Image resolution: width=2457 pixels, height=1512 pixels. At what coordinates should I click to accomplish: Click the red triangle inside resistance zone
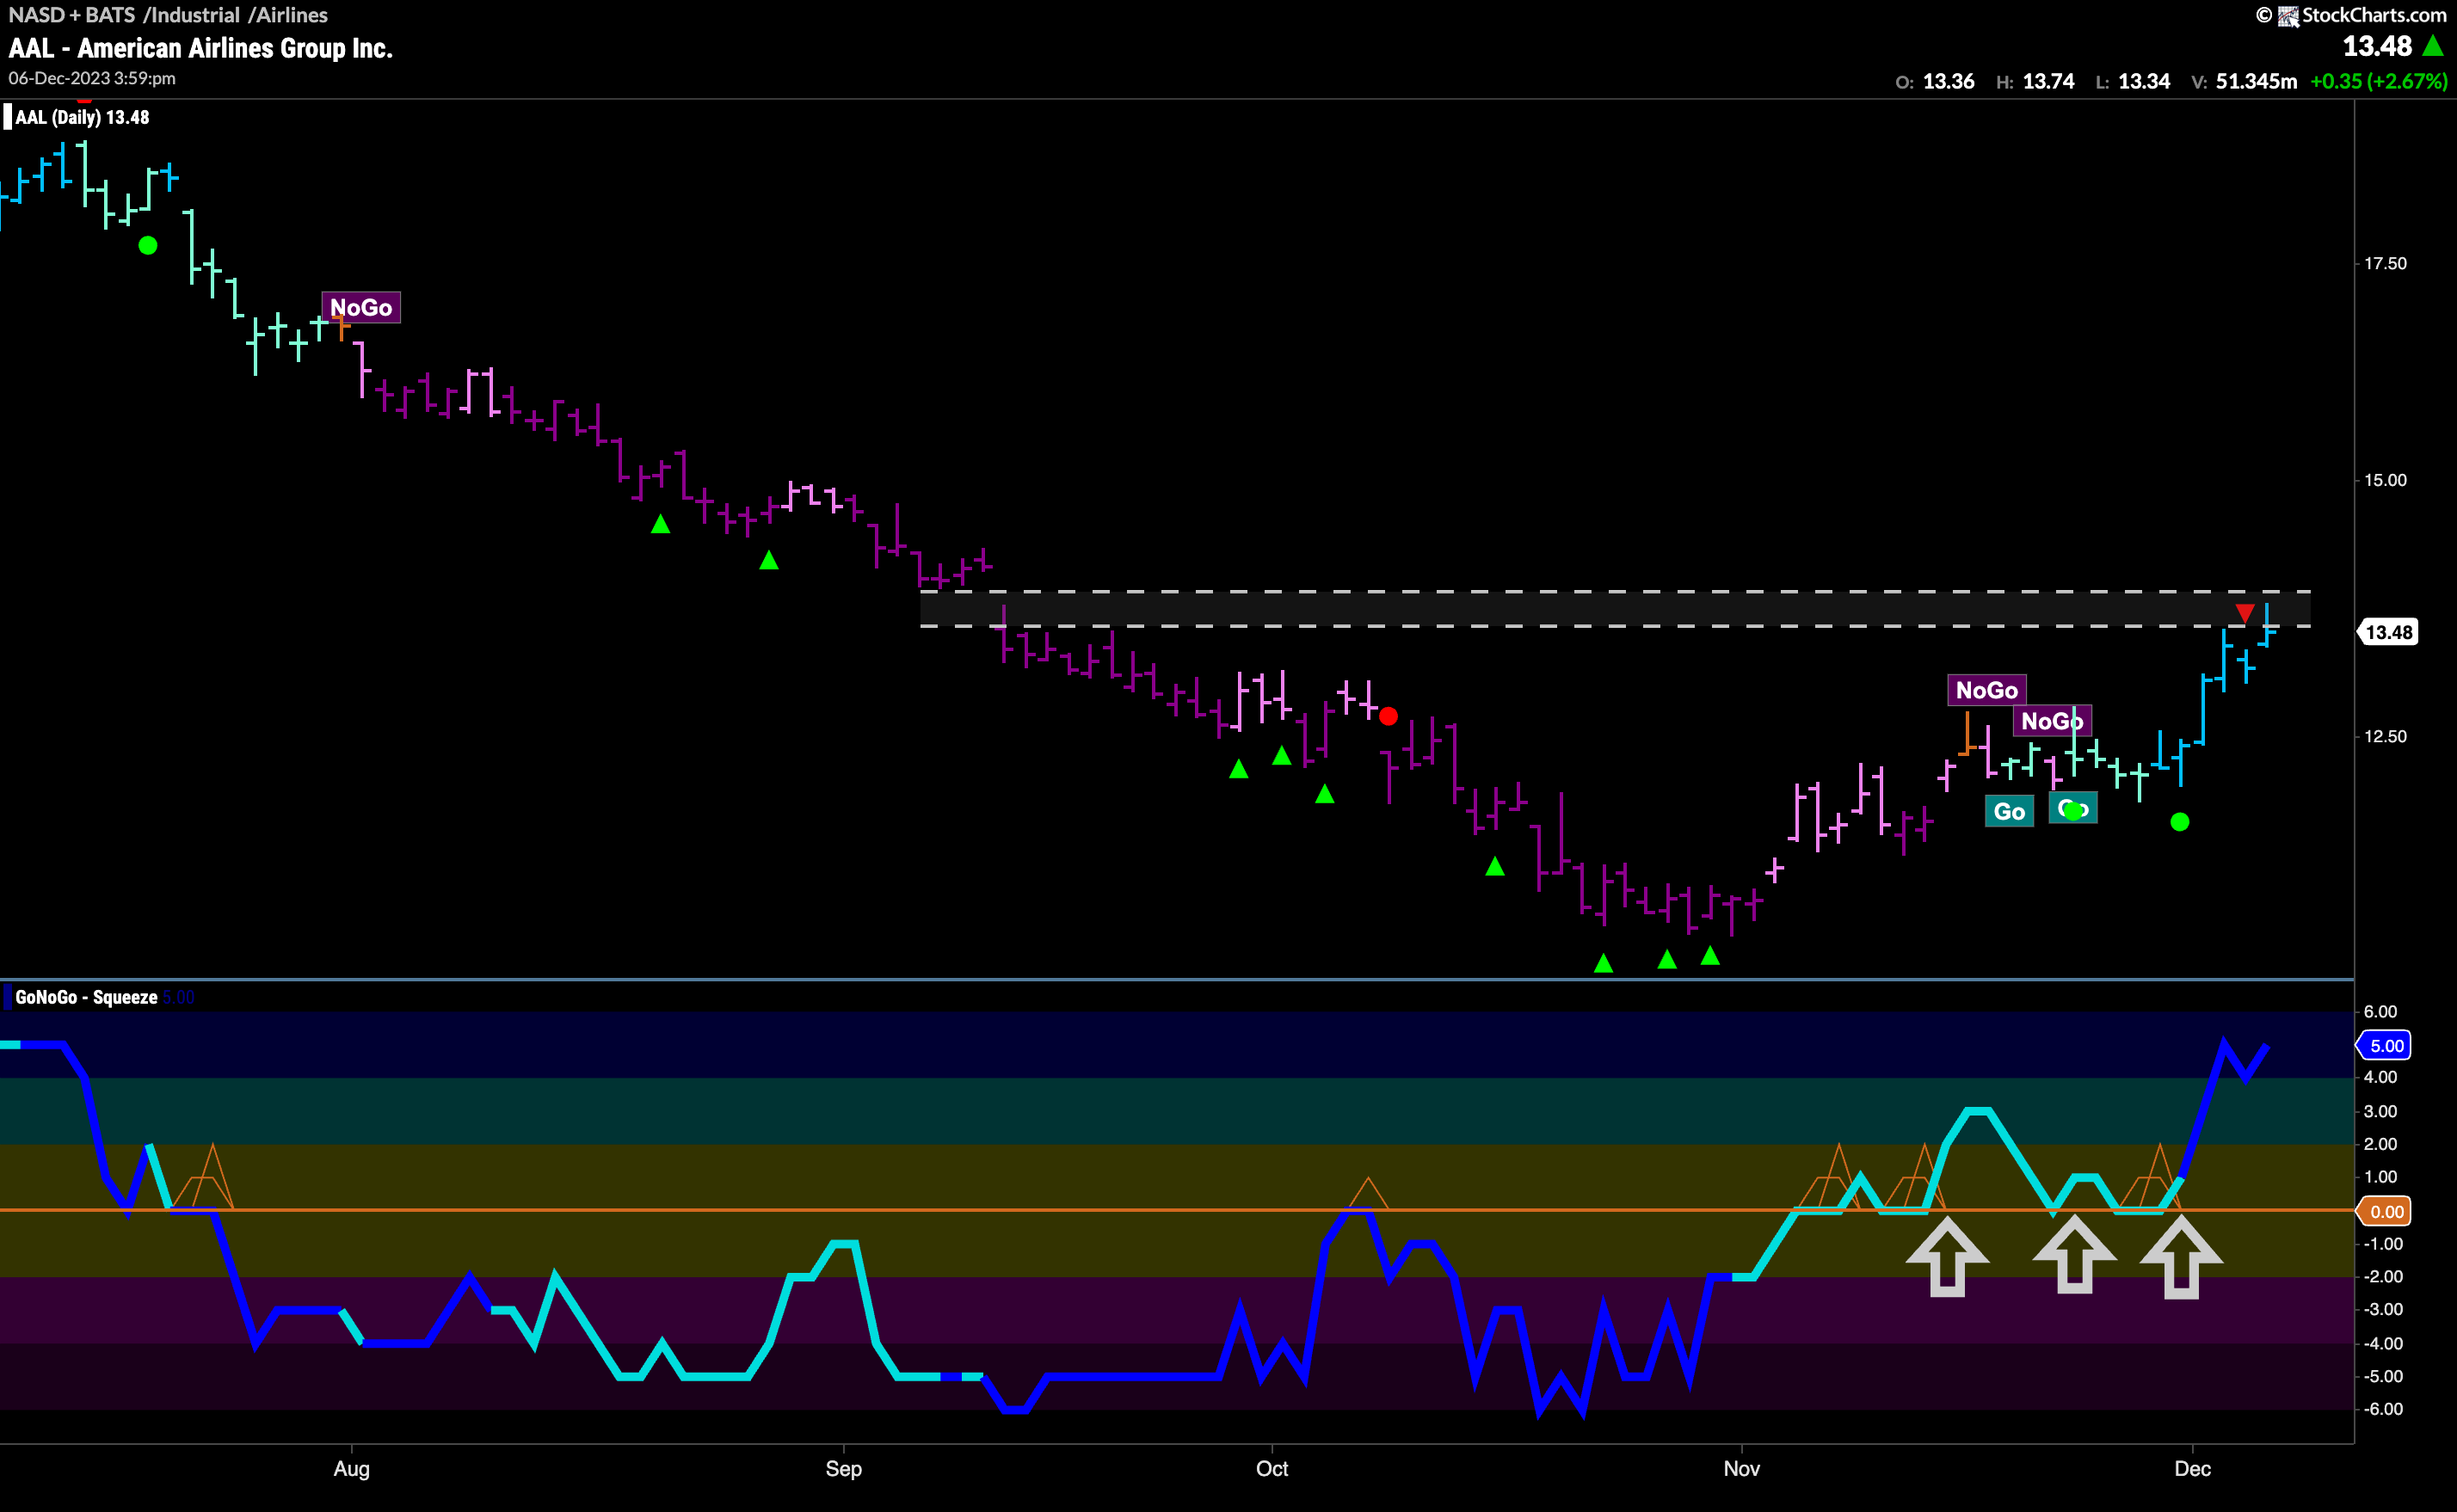2245,613
